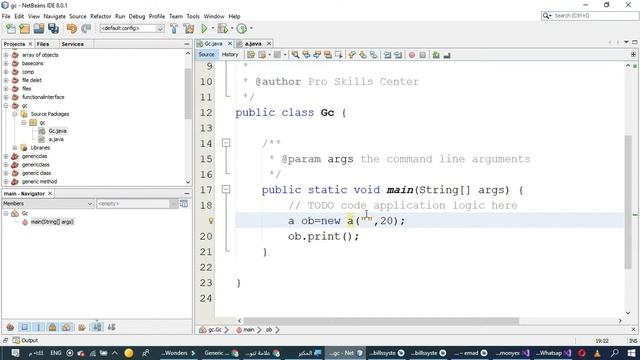This screenshot has height=360, width=640.
Task: Click the Redo arrow icon
Action: (86, 29)
